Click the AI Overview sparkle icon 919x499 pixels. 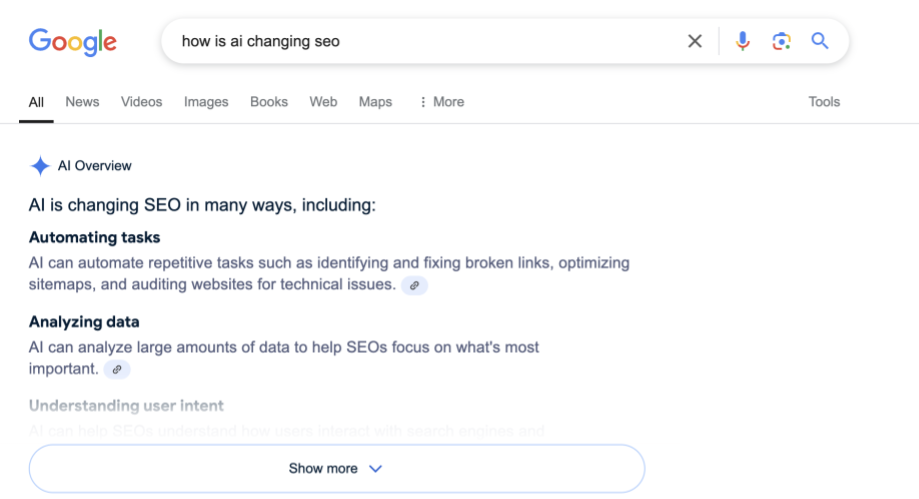[40, 166]
